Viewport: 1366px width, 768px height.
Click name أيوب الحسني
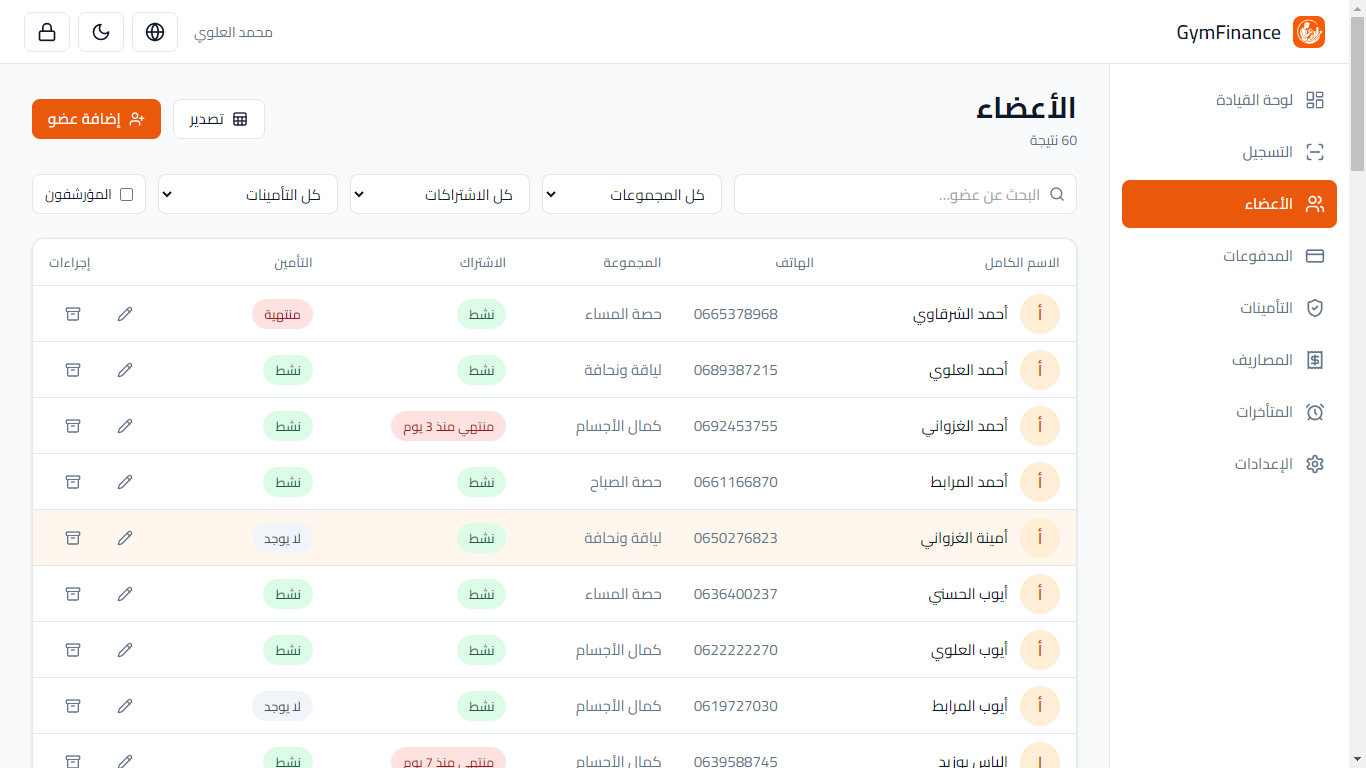pyautogui.click(x=968, y=594)
